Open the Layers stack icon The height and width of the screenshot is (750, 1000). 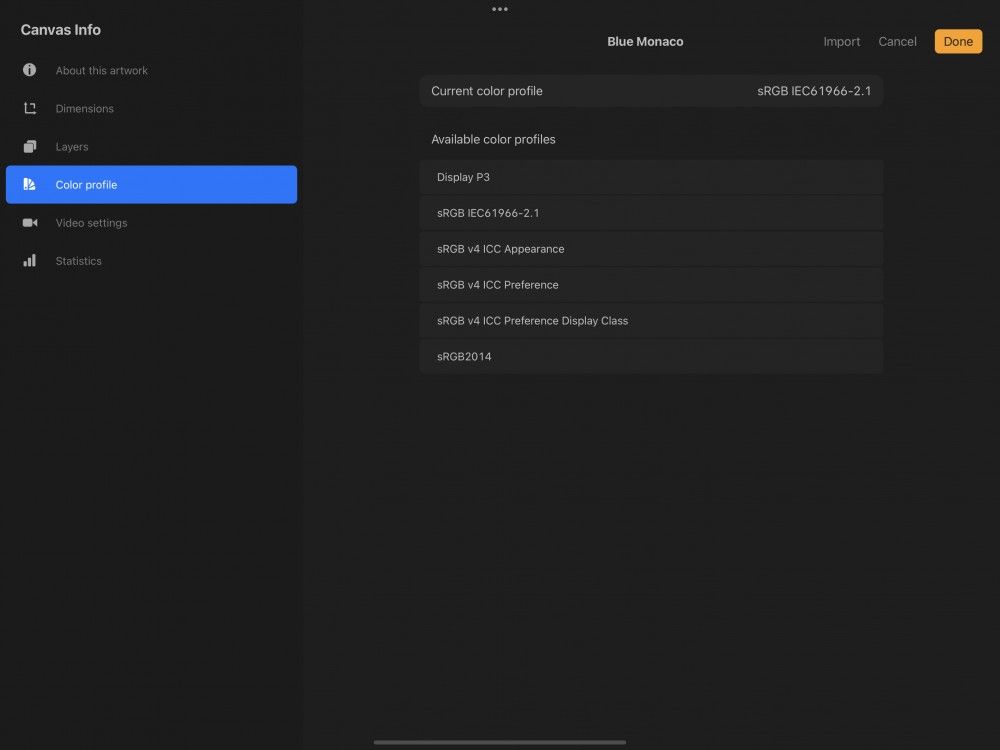click(x=30, y=146)
